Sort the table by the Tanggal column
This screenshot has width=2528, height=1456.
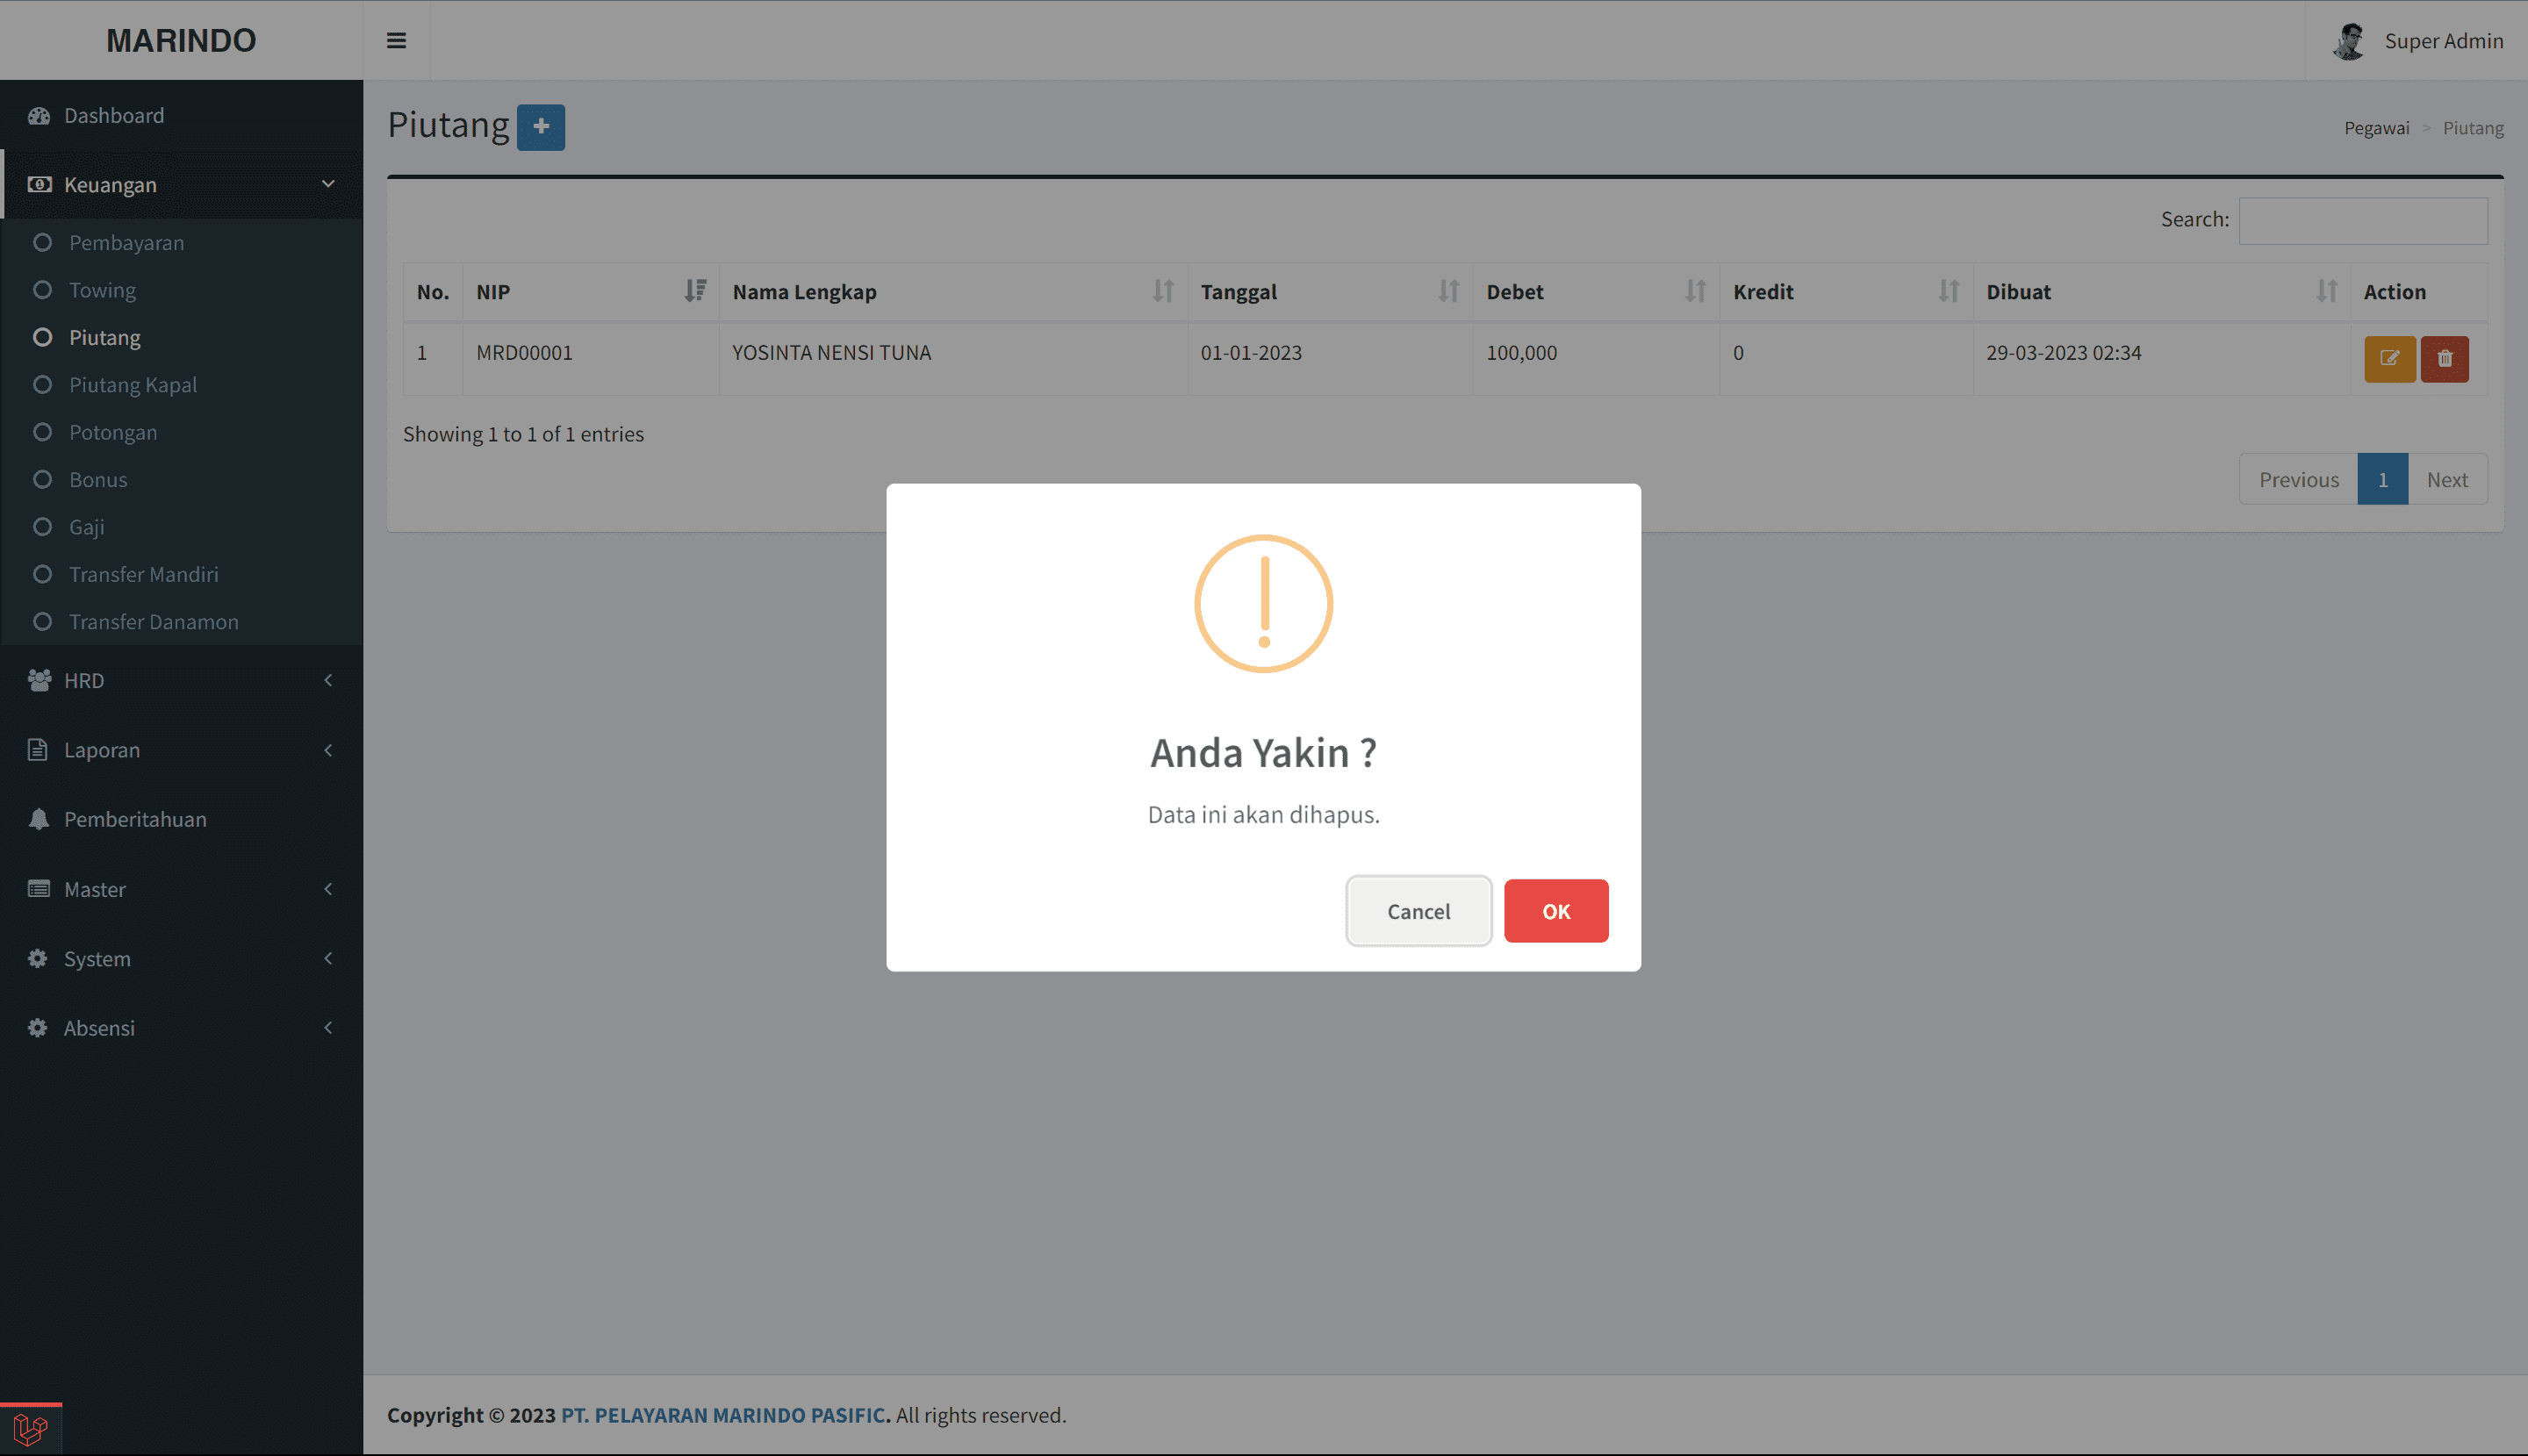(x=1329, y=292)
